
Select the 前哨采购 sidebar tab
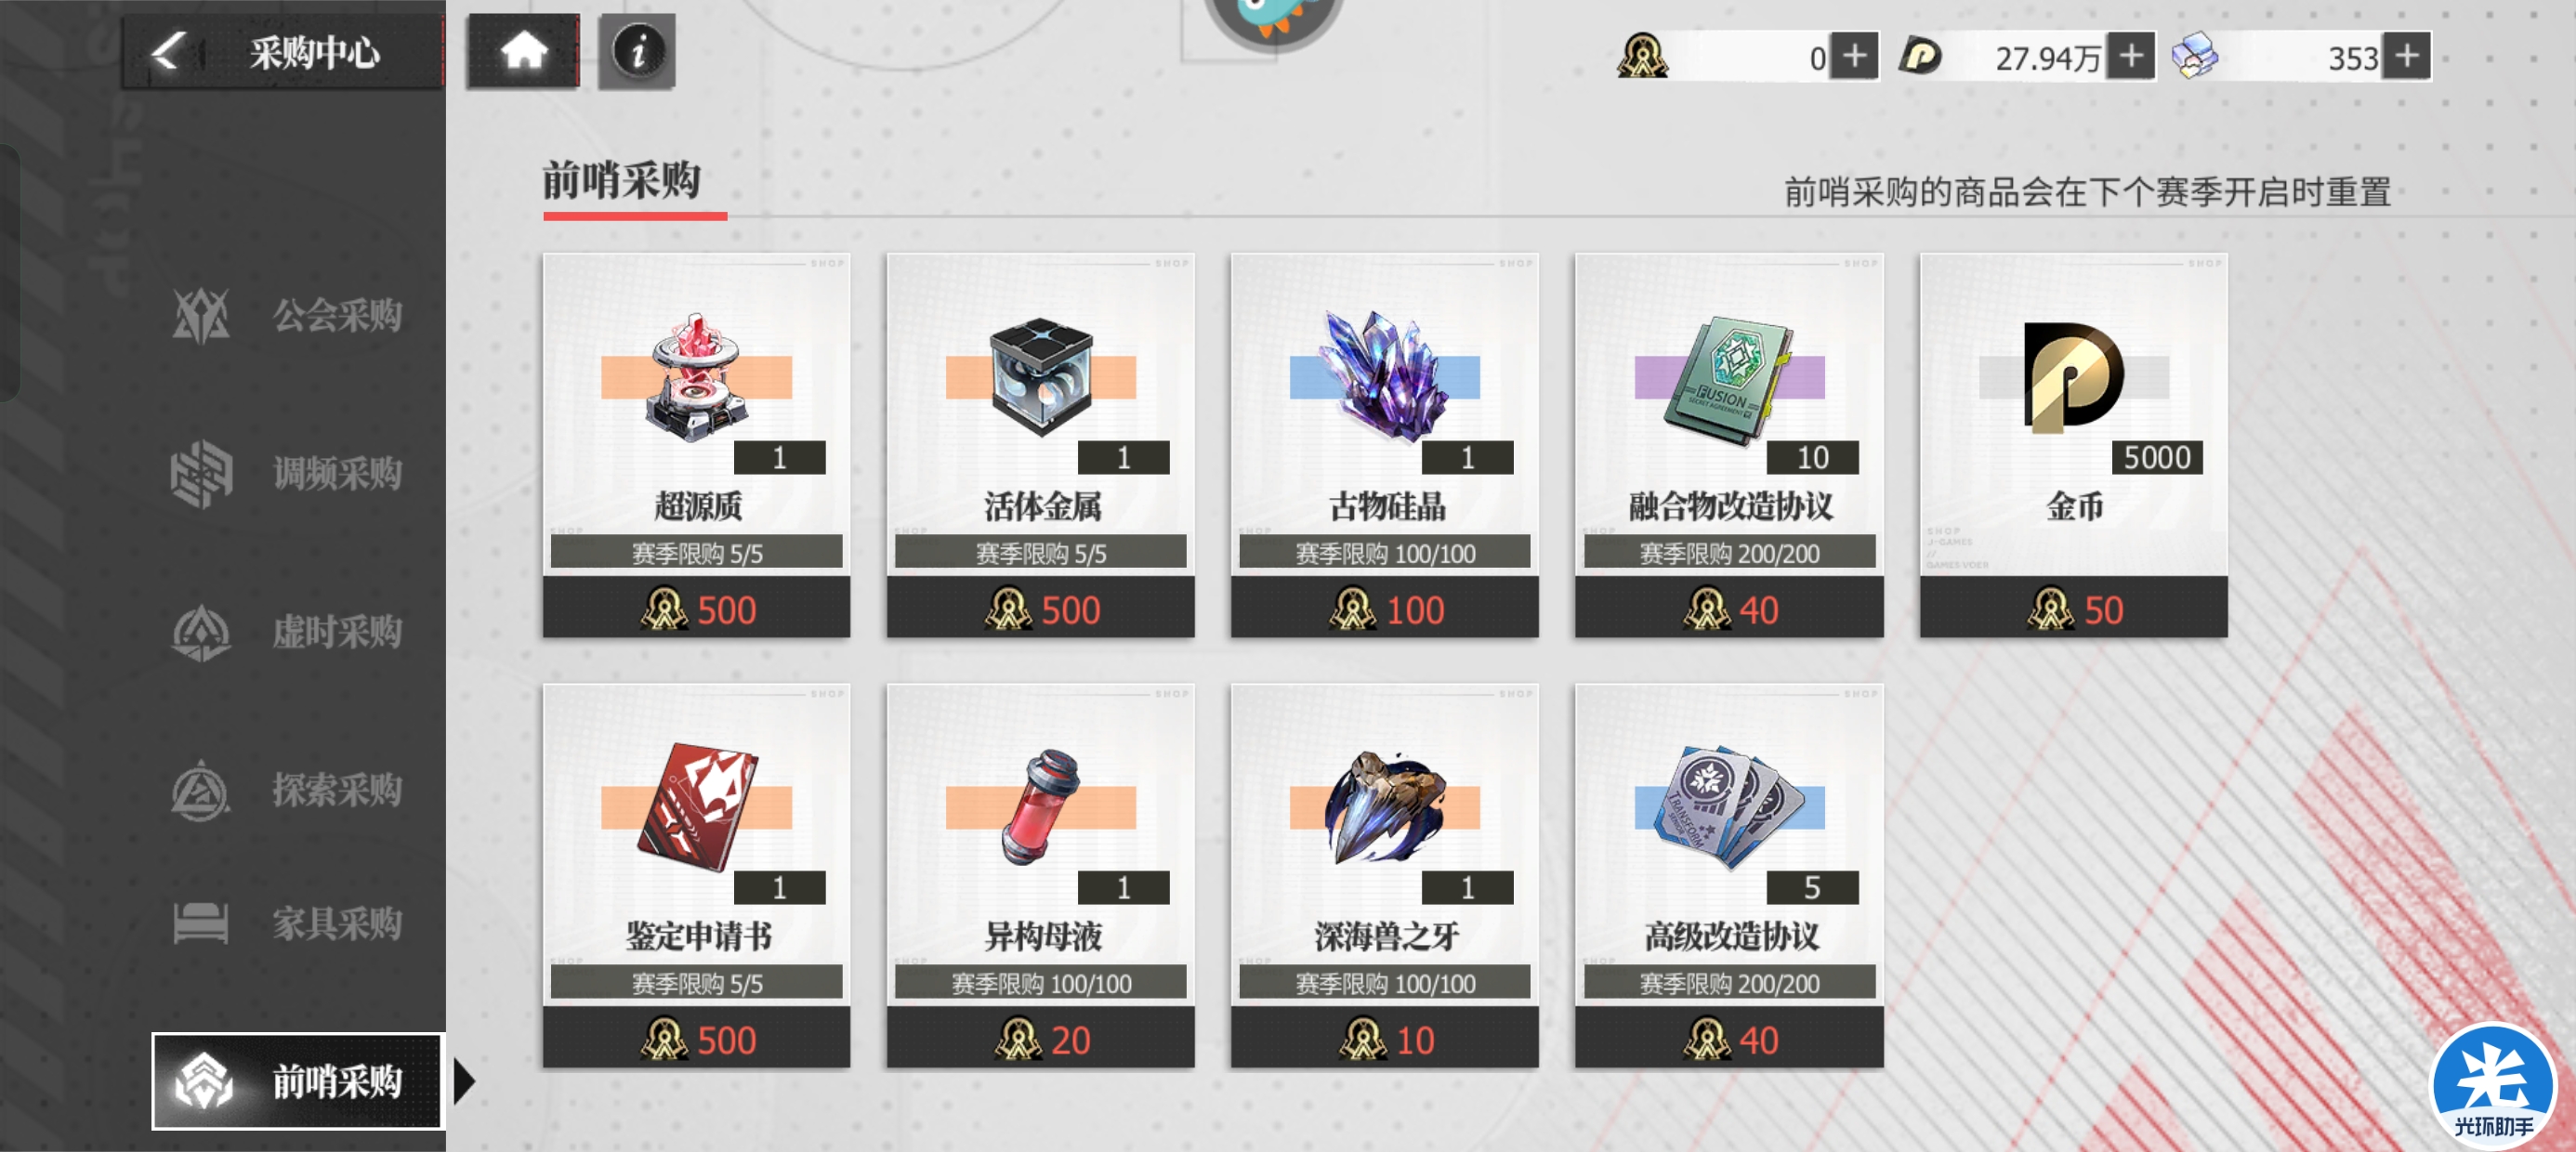pyautogui.click(x=297, y=1081)
